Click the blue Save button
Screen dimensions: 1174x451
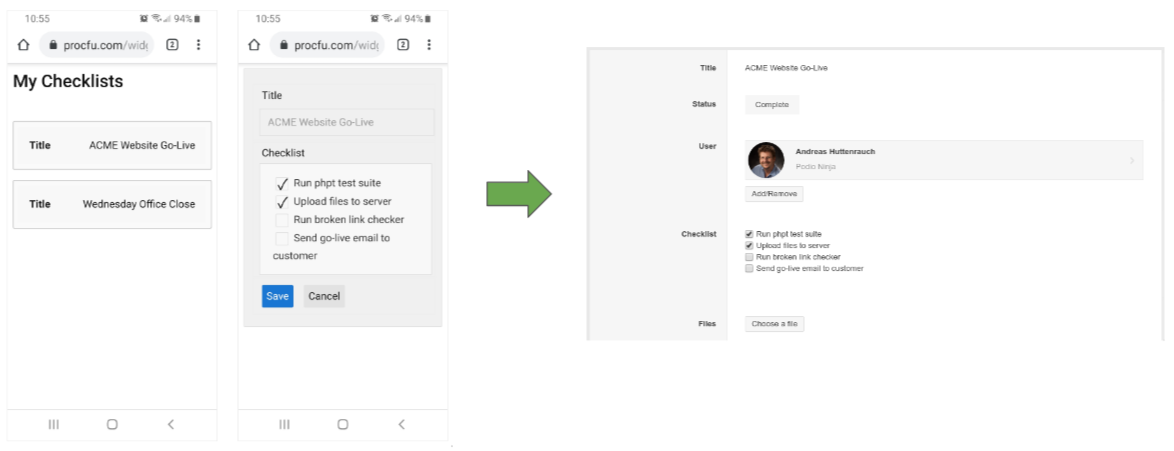(277, 296)
